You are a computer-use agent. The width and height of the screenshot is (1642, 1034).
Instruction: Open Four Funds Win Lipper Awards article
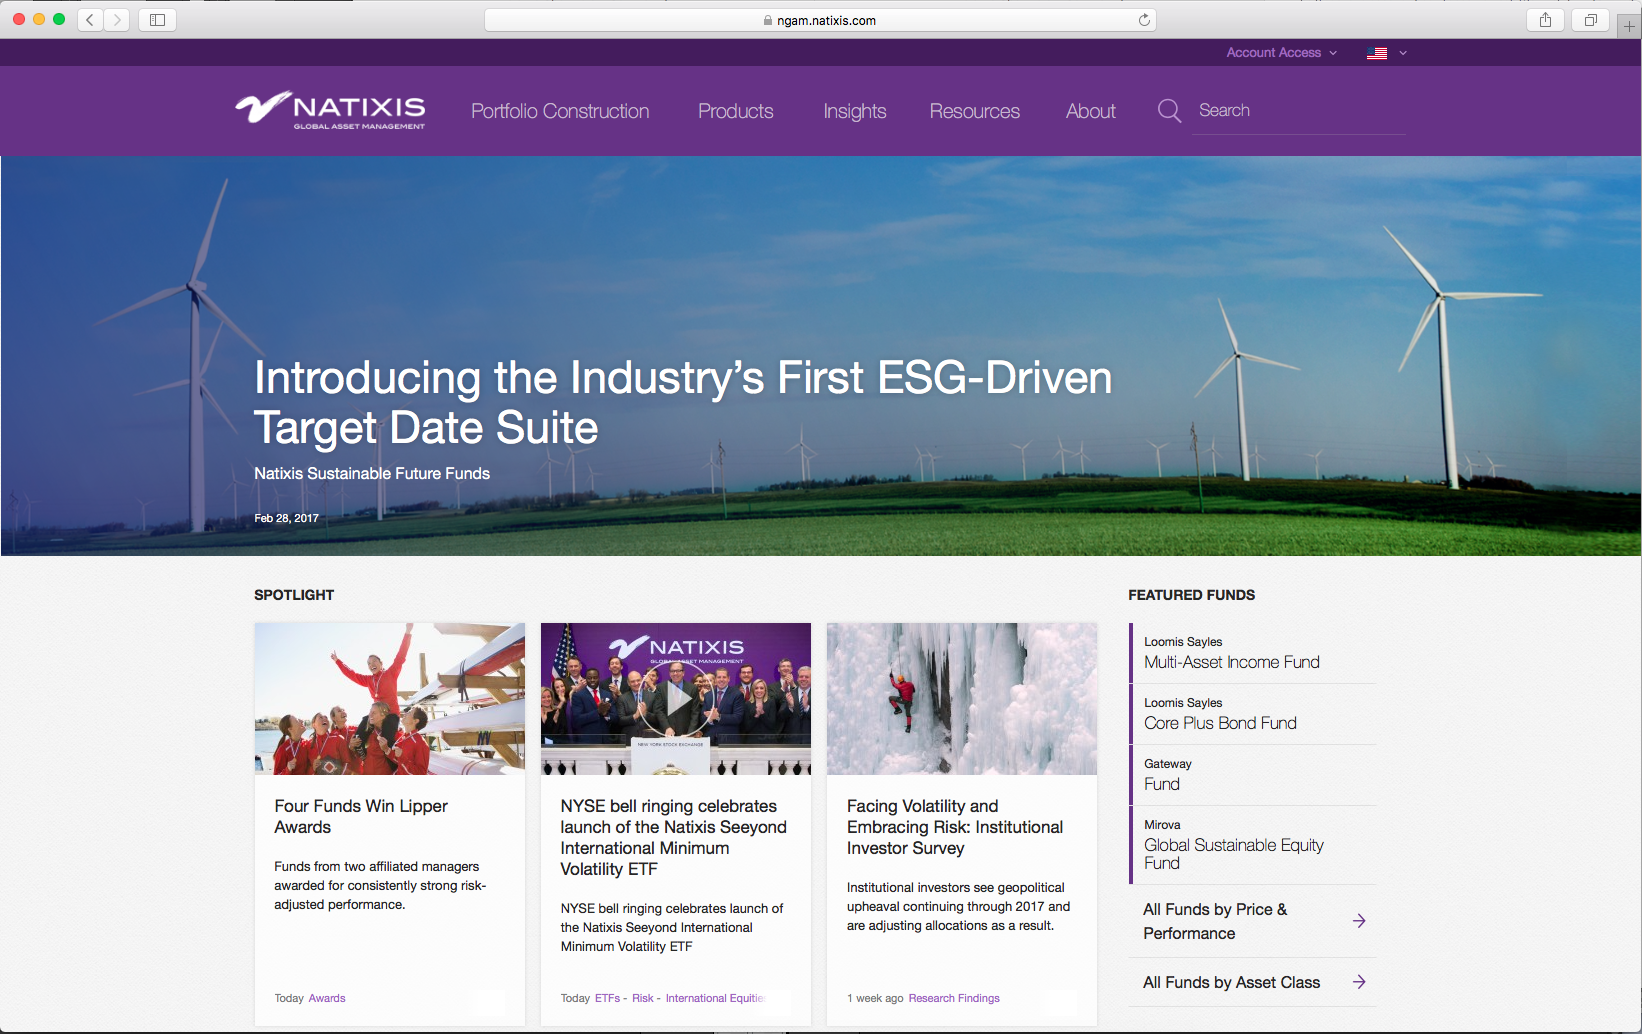coord(361,816)
